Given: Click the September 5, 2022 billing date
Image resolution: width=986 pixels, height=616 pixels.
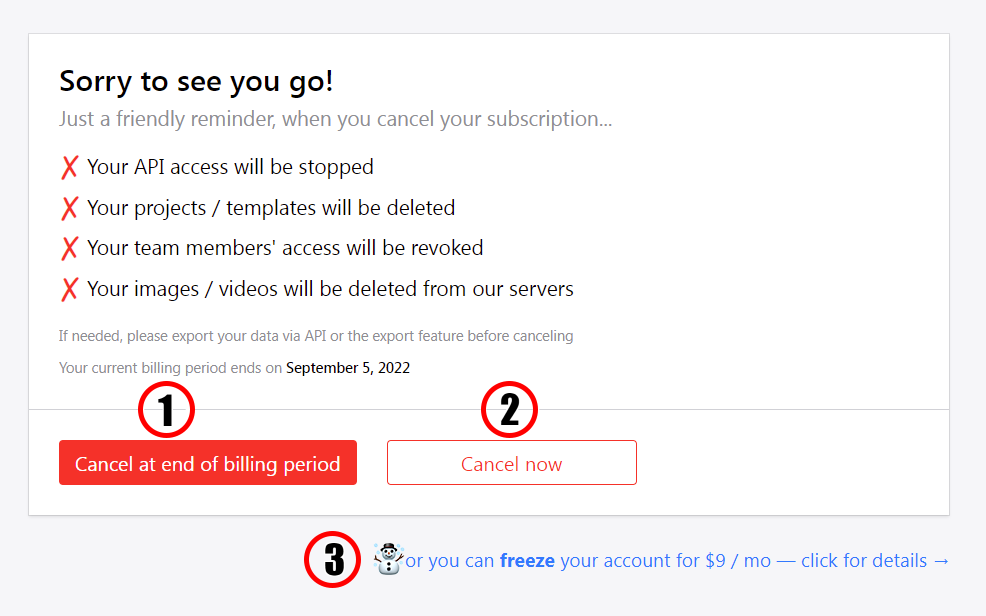Looking at the screenshot, I should (348, 368).
